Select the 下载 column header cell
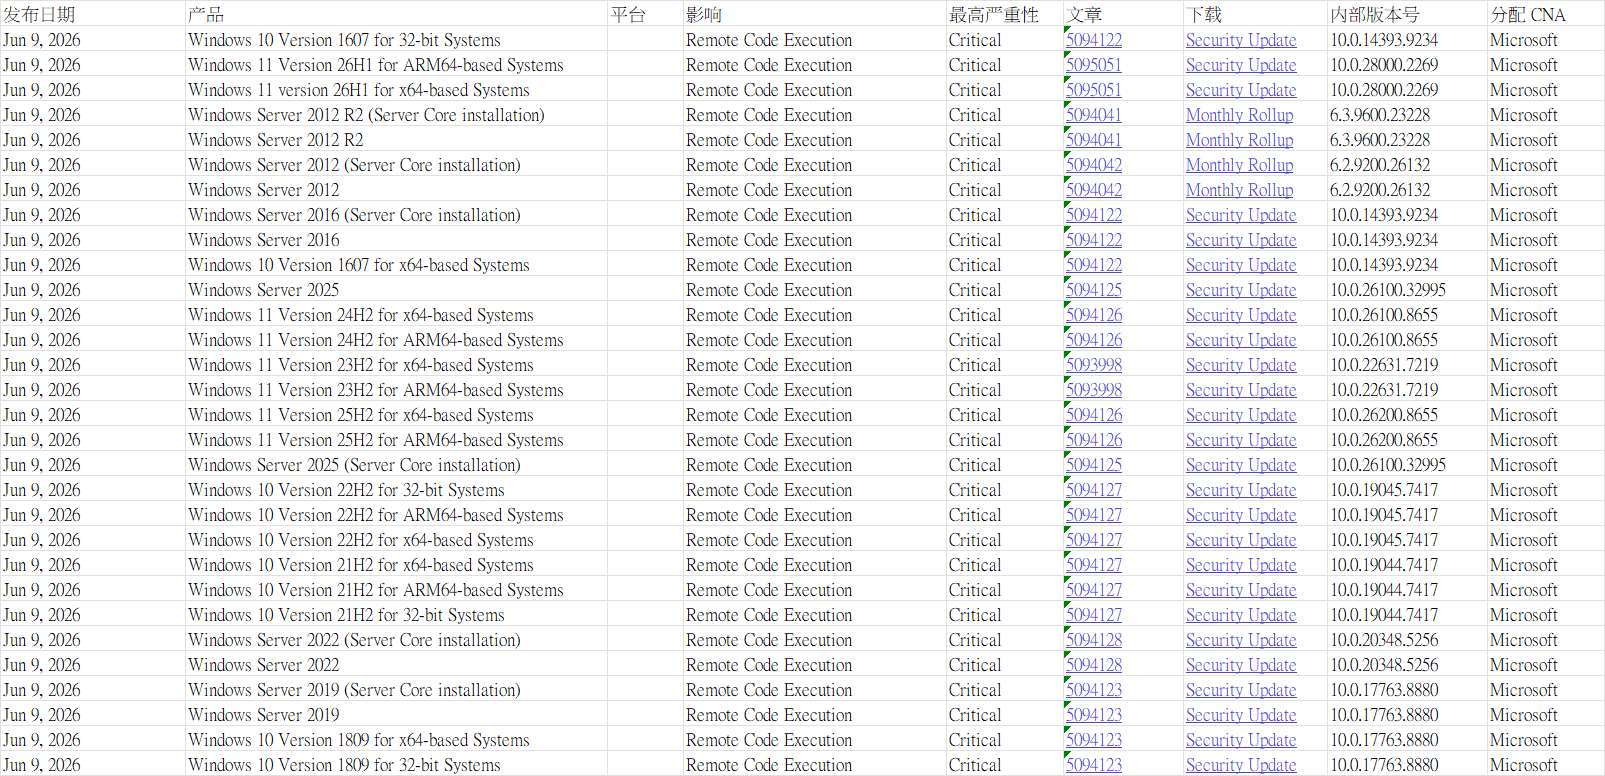1605x776 pixels. click(1255, 14)
